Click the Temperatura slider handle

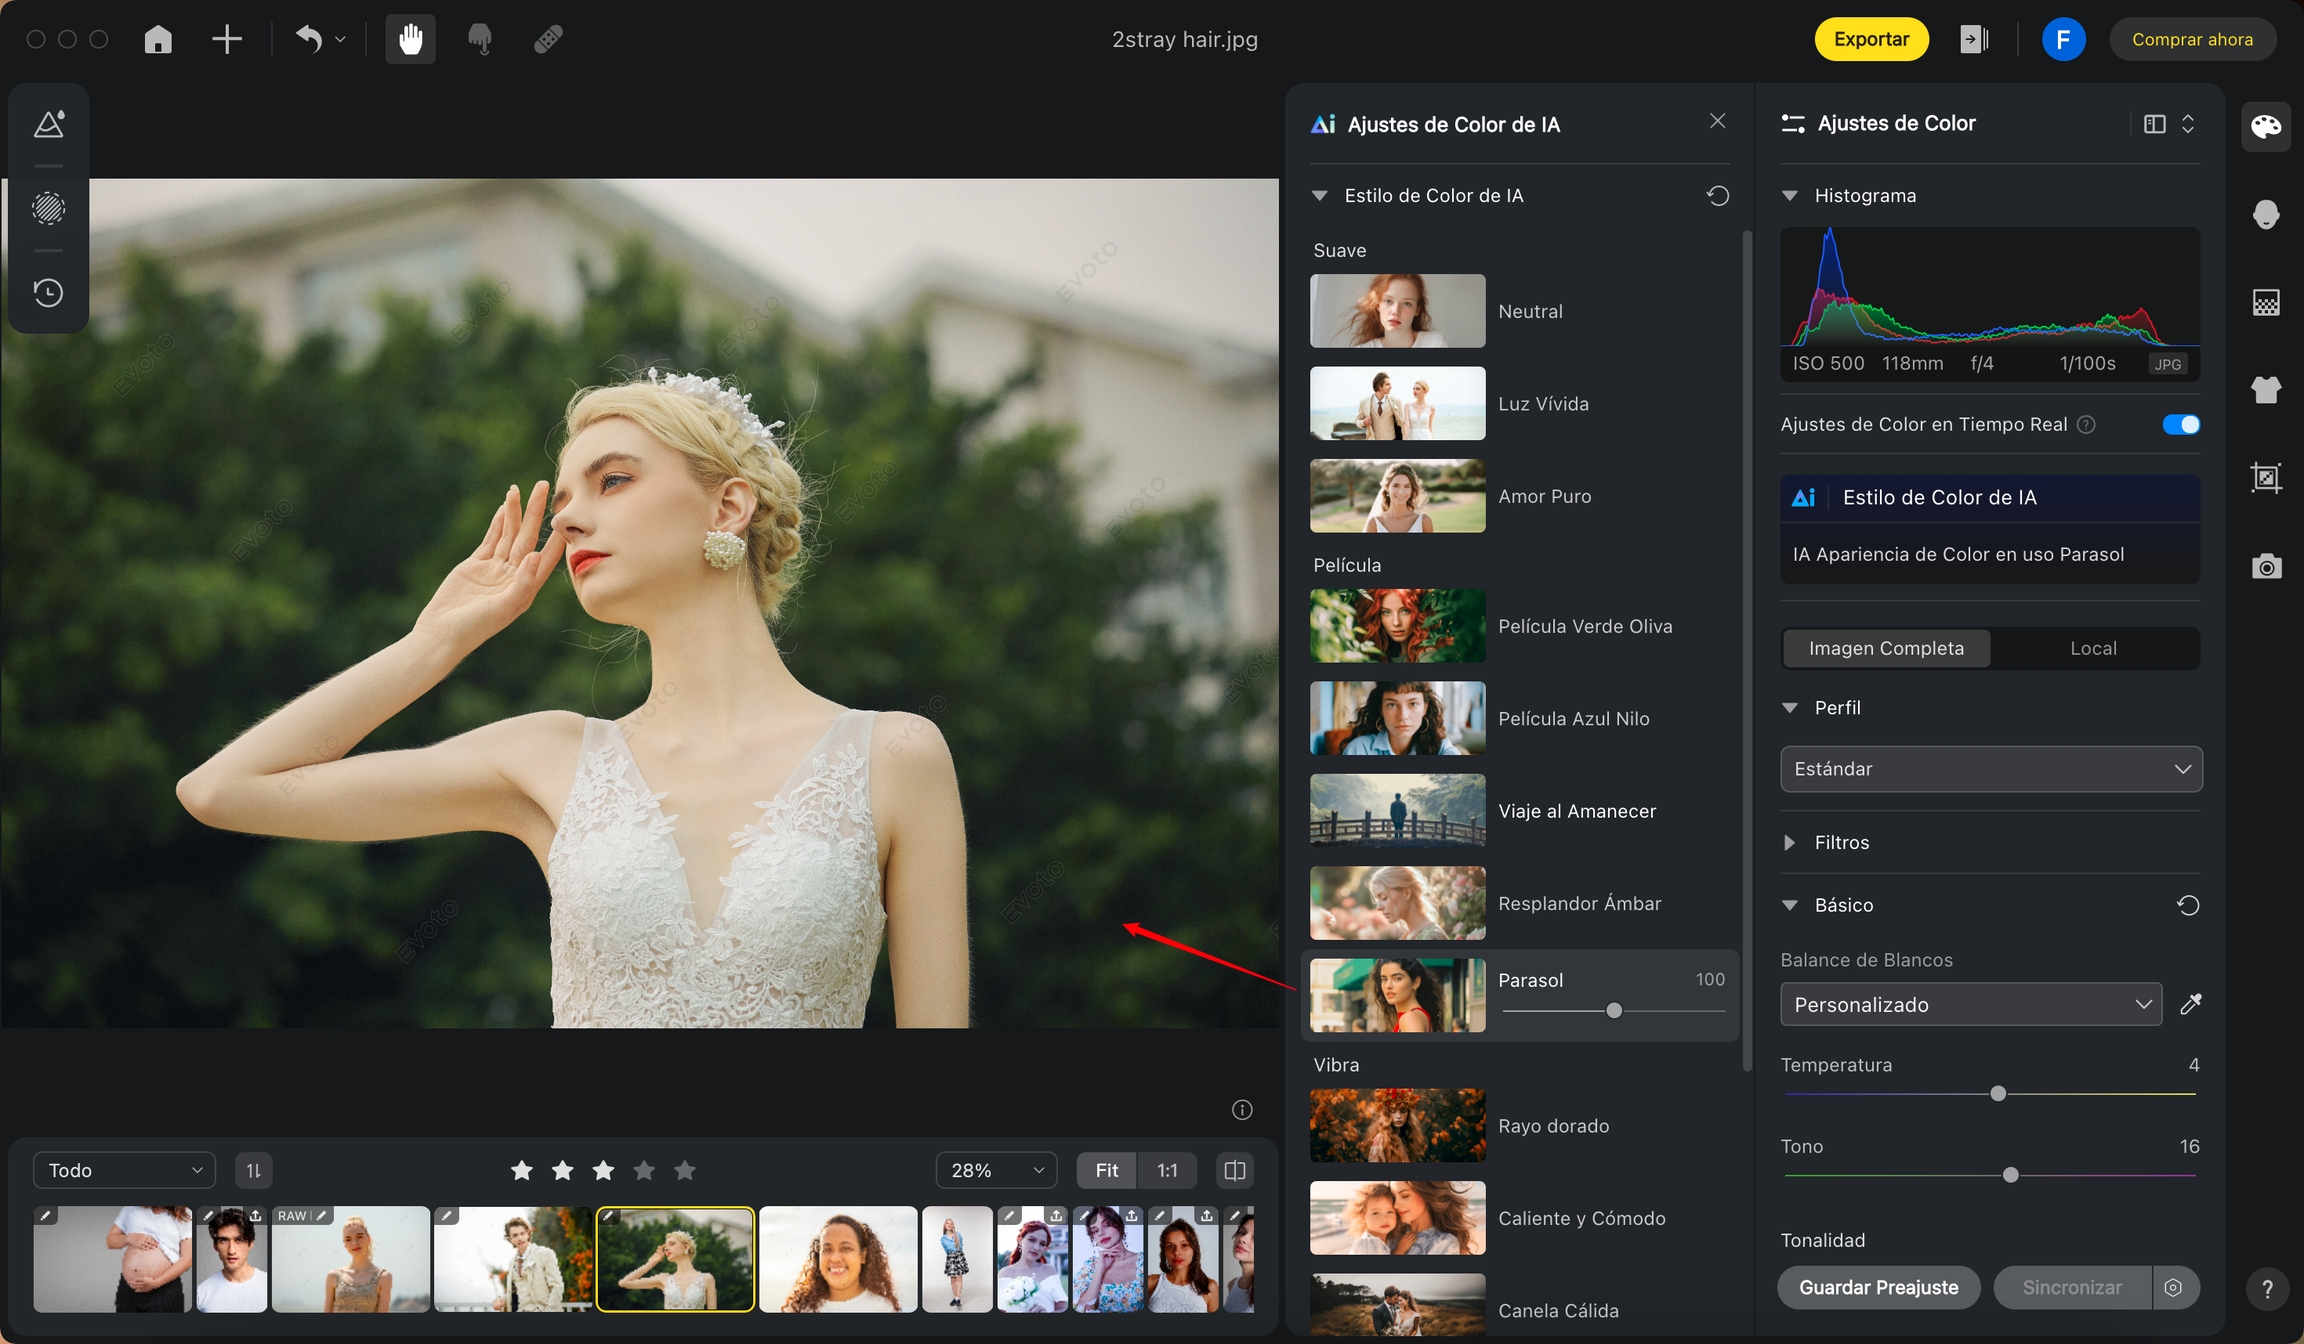coord(1998,1094)
